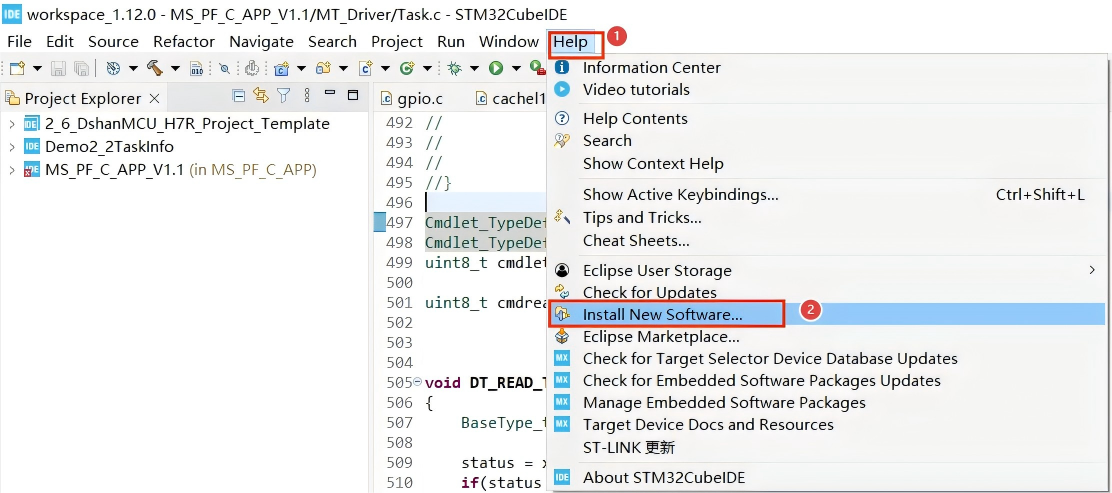Close the Project Explorer tab
Viewport: 1112px width, 493px height.
[155, 98]
